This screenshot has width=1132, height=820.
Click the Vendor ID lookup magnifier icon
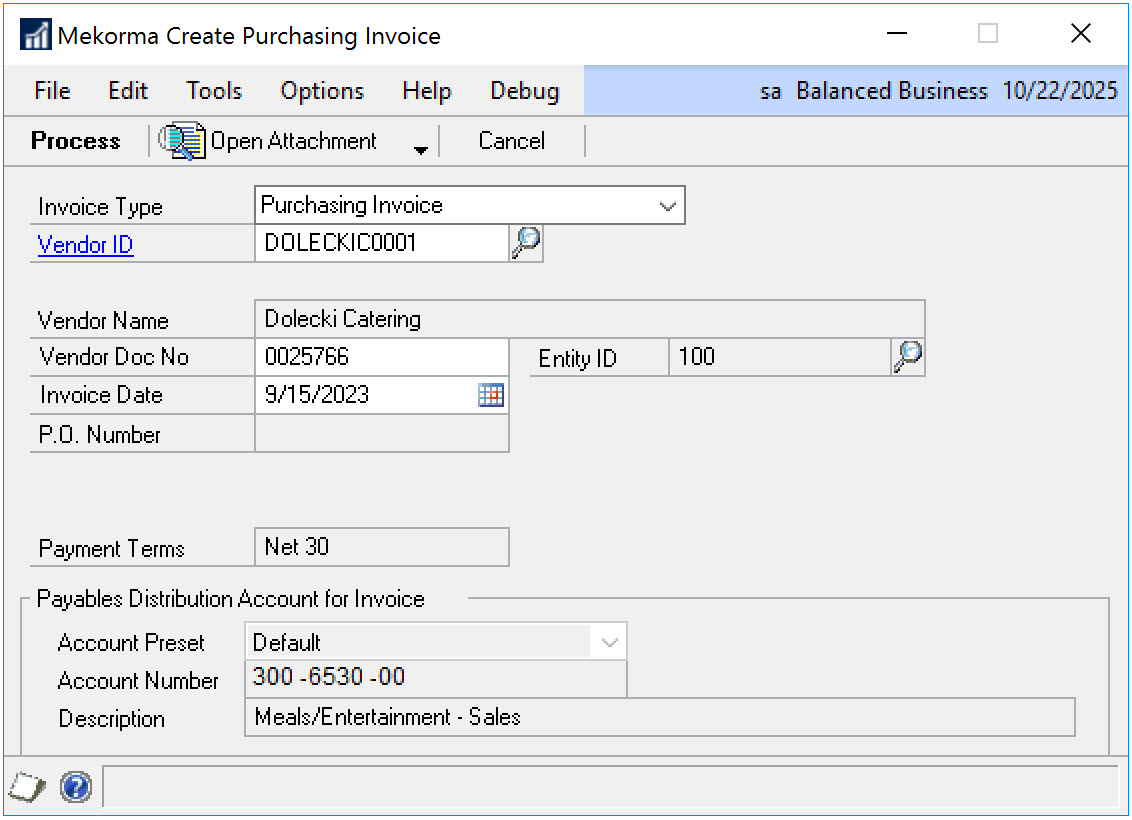click(526, 242)
